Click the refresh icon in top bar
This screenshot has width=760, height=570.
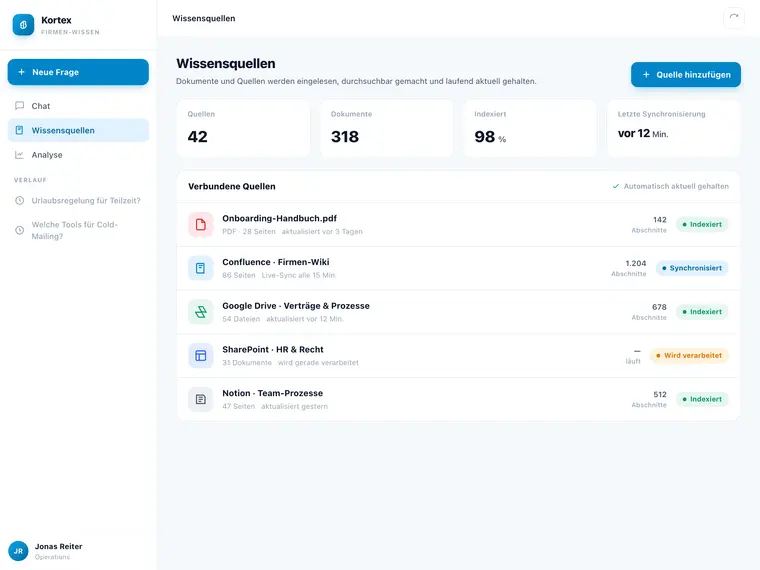coord(734,18)
